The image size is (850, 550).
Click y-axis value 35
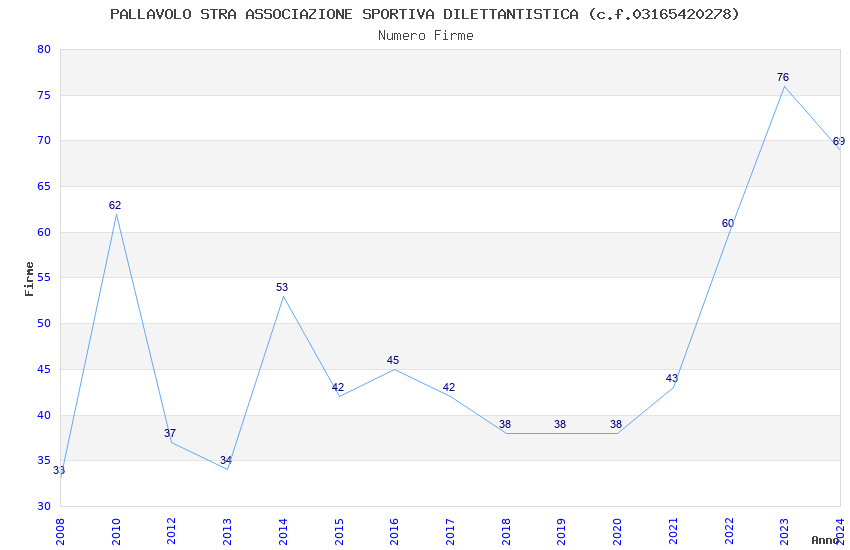(x=44, y=461)
